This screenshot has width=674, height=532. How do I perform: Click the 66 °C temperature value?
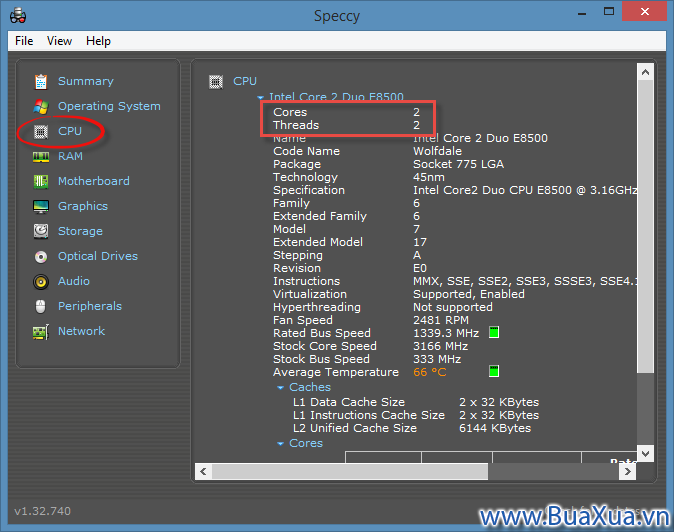coord(430,372)
